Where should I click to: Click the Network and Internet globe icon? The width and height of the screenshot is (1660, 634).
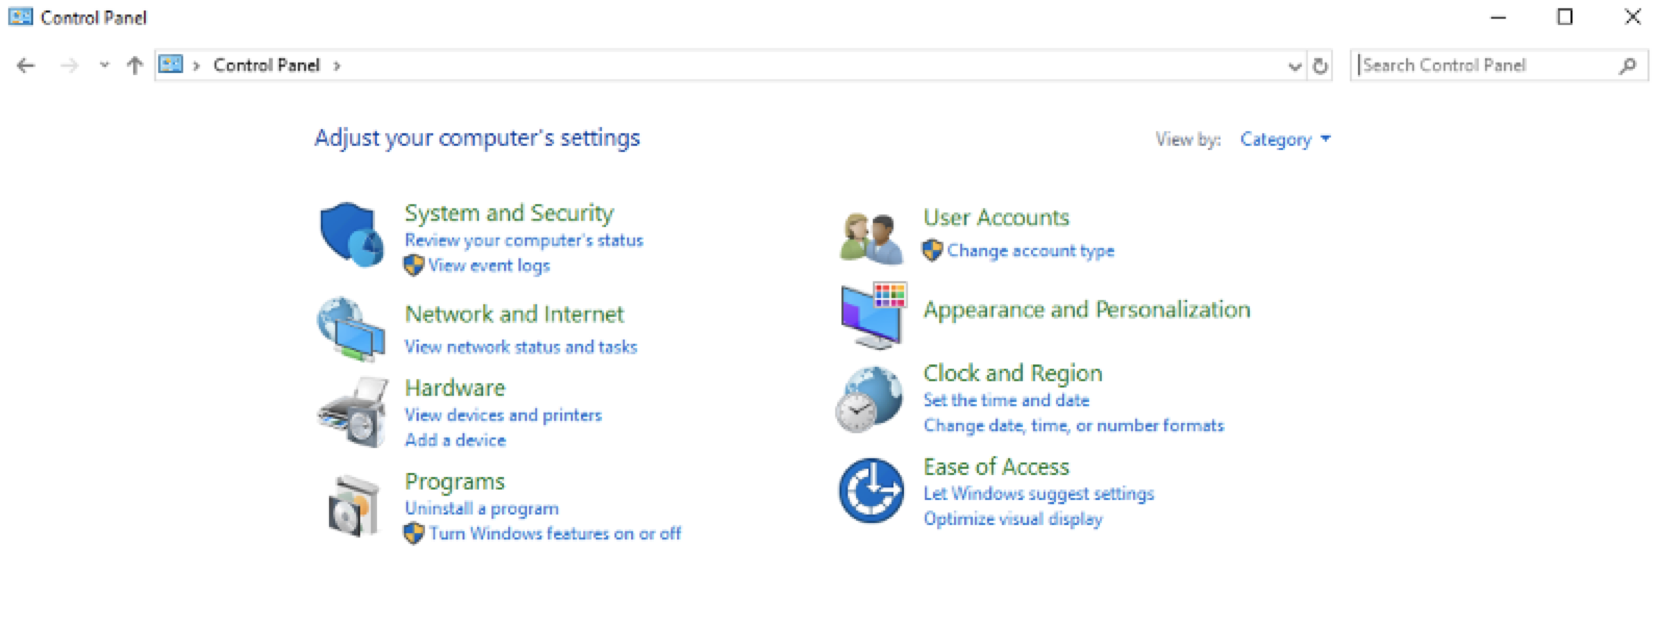click(x=351, y=328)
